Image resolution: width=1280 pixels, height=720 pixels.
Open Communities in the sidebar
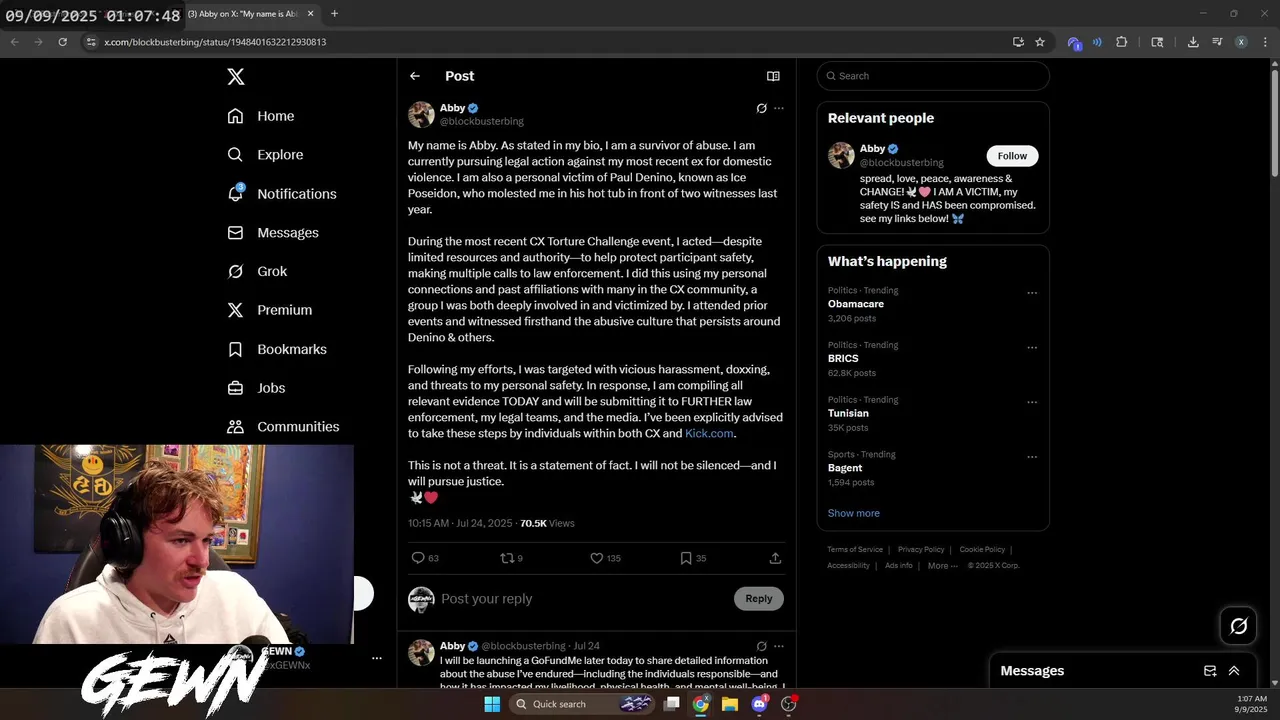283,427
